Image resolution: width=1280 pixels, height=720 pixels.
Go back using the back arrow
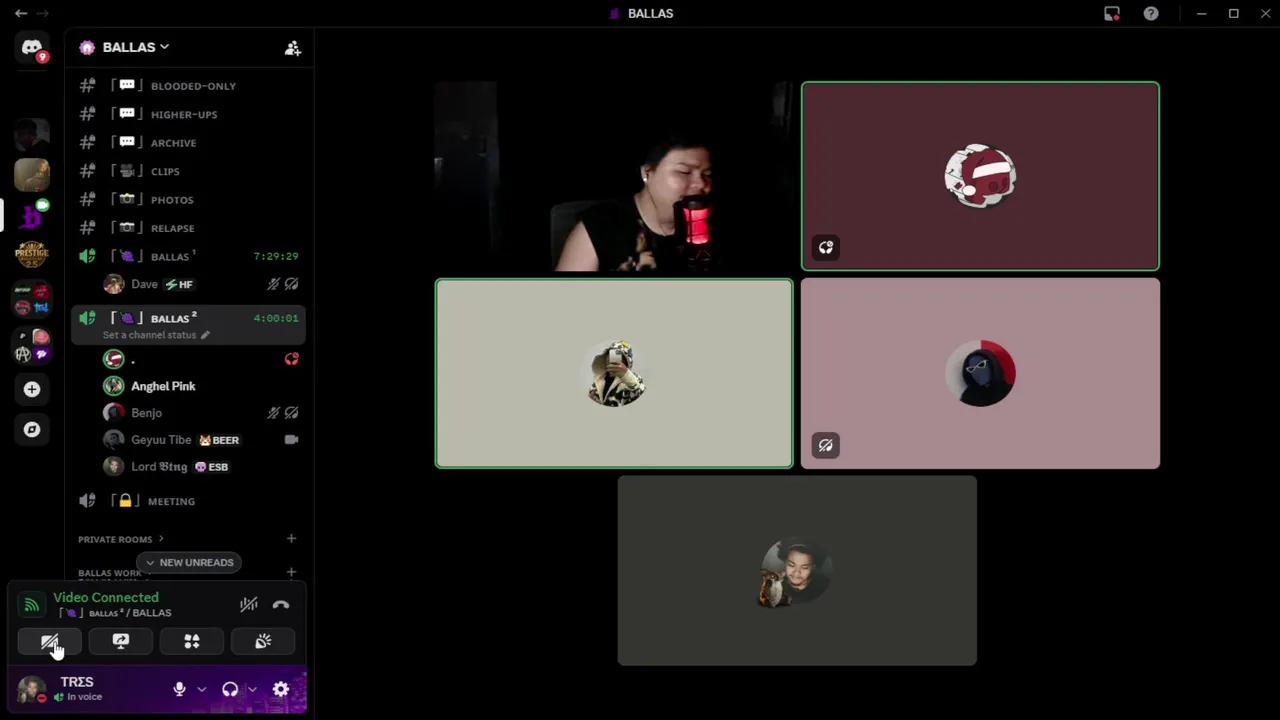point(20,13)
